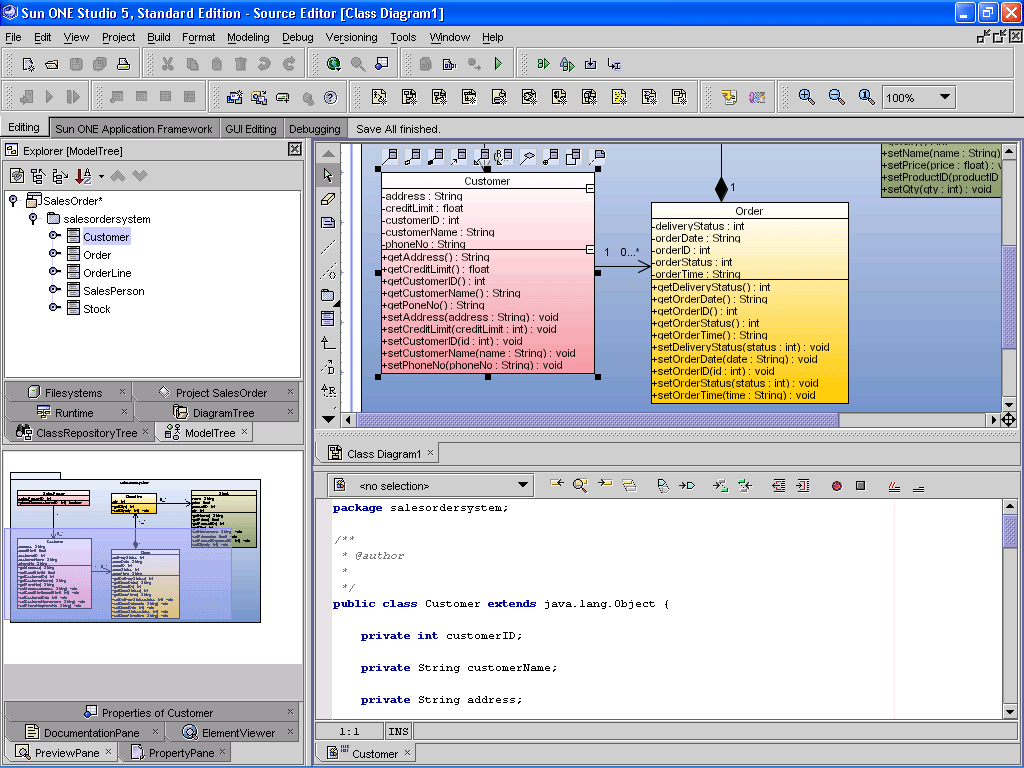Click the Customer class icon in Explorer tree
Image resolution: width=1024 pixels, height=768 pixels.
click(x=74, y=236)
